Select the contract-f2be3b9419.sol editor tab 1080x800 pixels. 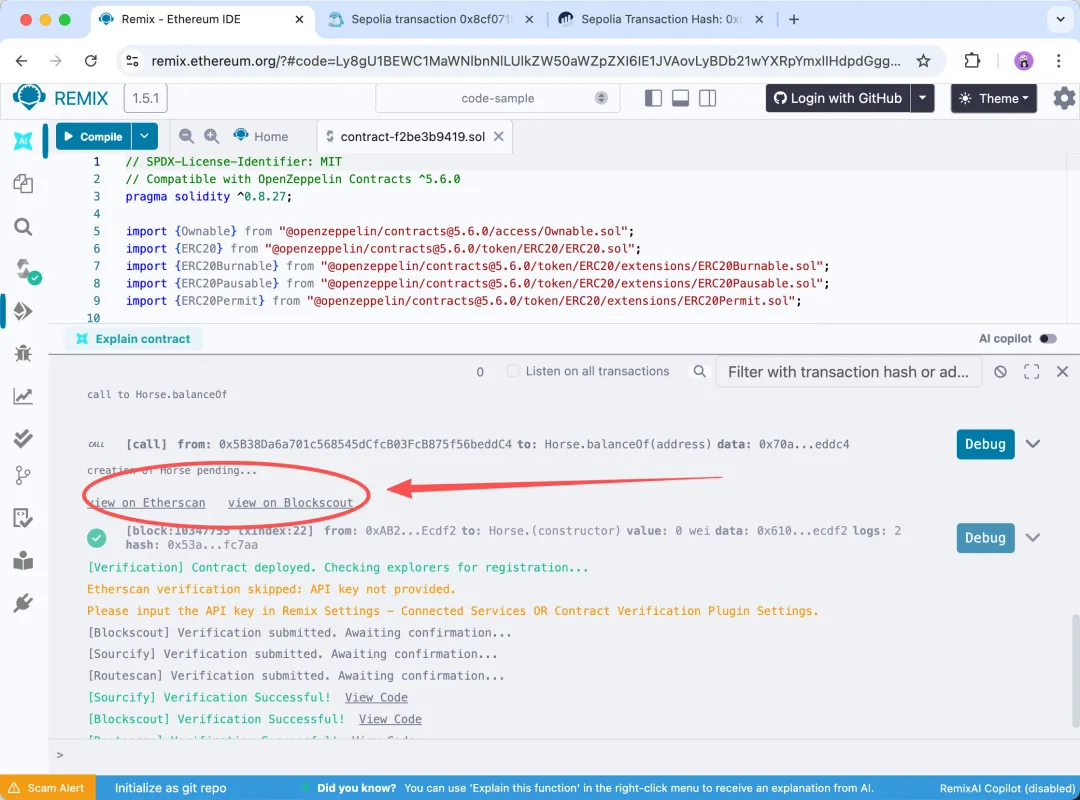(x=412, y=136)
